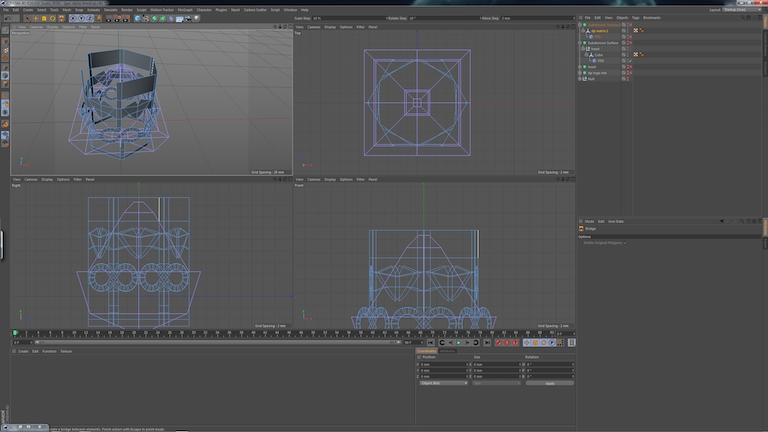The height and width of the screenshot is (432, 768).
Task: Click the timeline playhead at frame 0
Action: pyautogui.click(x=15, y=333)
